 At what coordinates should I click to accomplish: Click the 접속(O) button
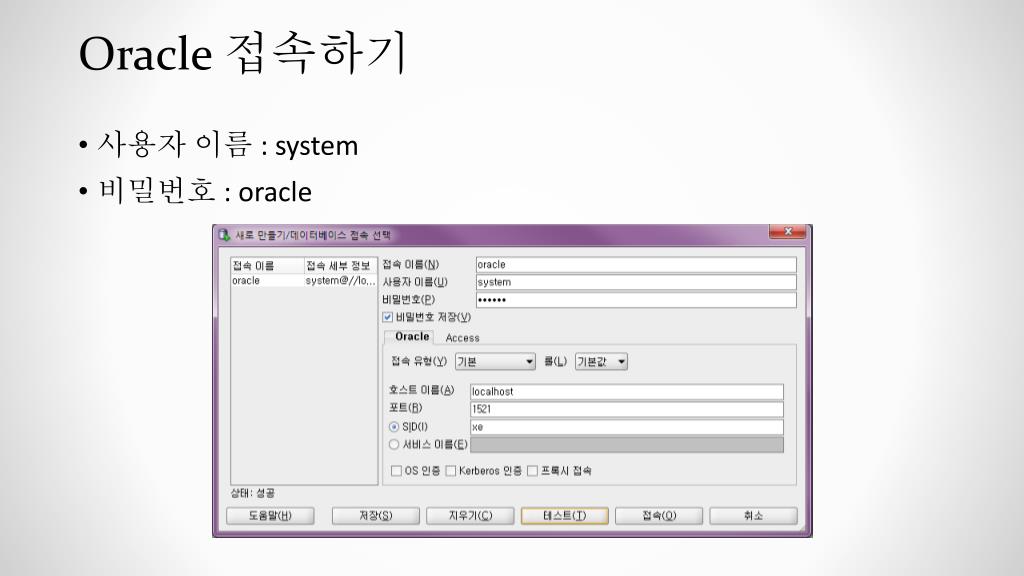click(x=659, y=516)
